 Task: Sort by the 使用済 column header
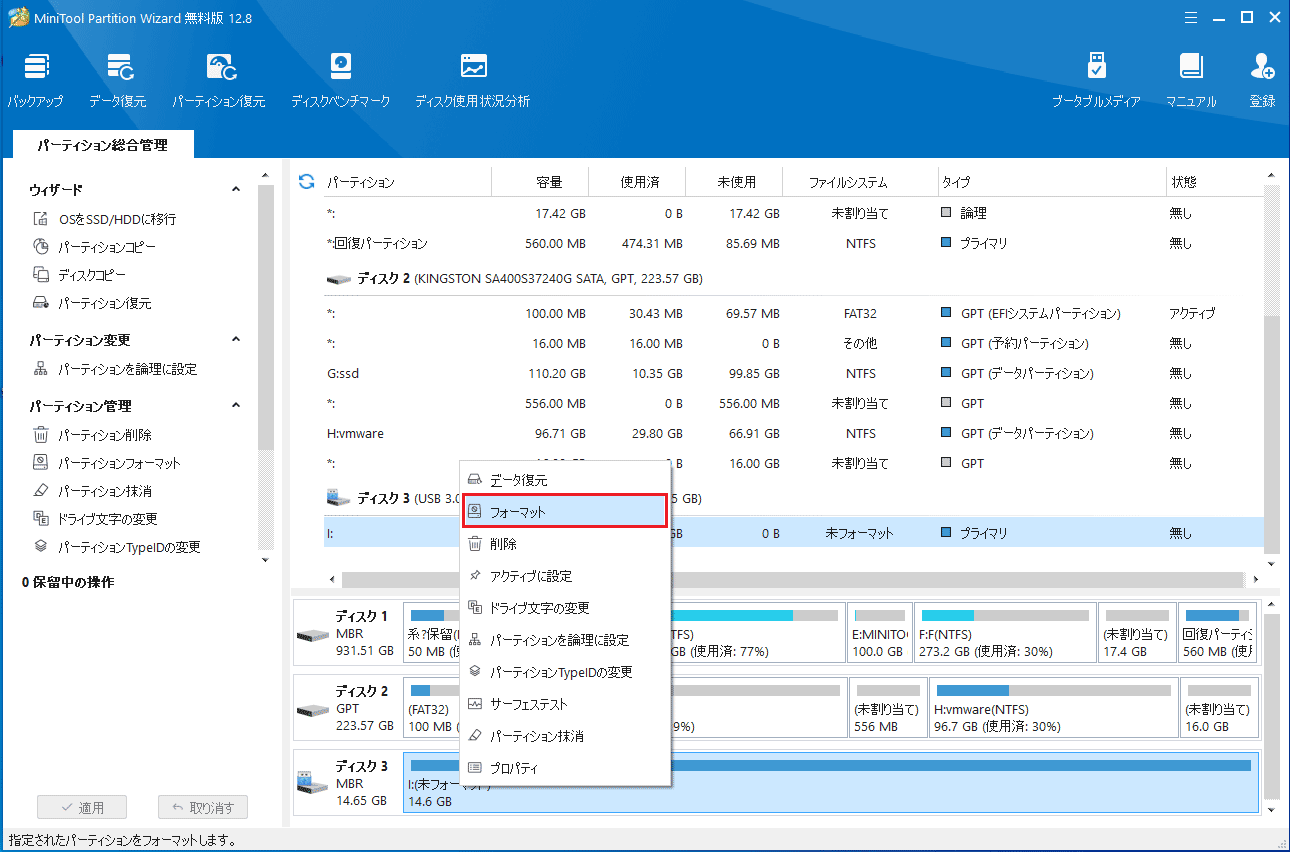click(x=638, y=182)
